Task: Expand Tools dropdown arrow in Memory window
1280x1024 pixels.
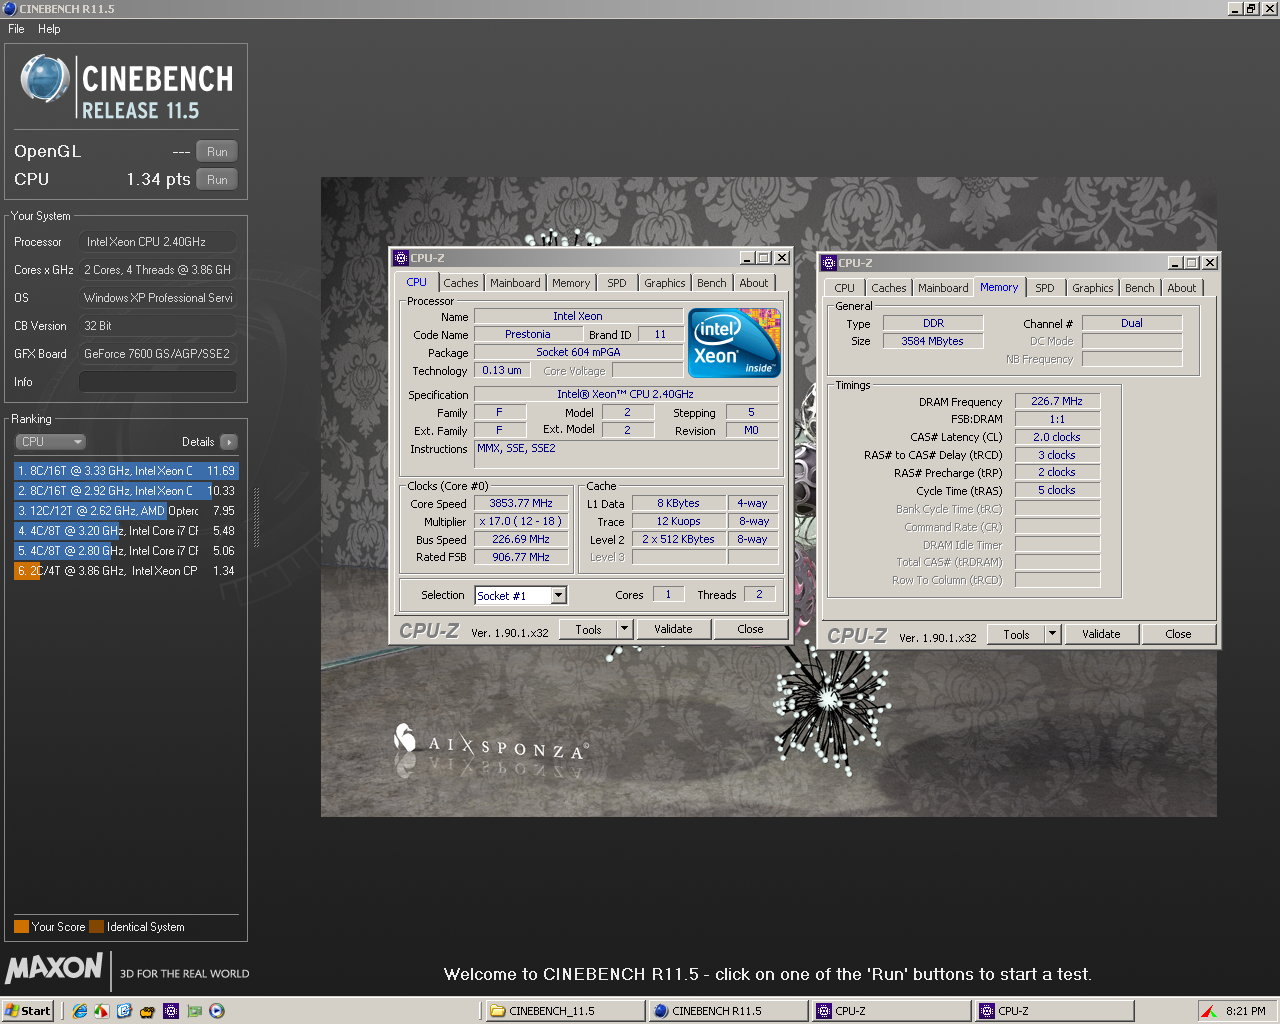Action: pyautogui.click(x=1053, y=634)
